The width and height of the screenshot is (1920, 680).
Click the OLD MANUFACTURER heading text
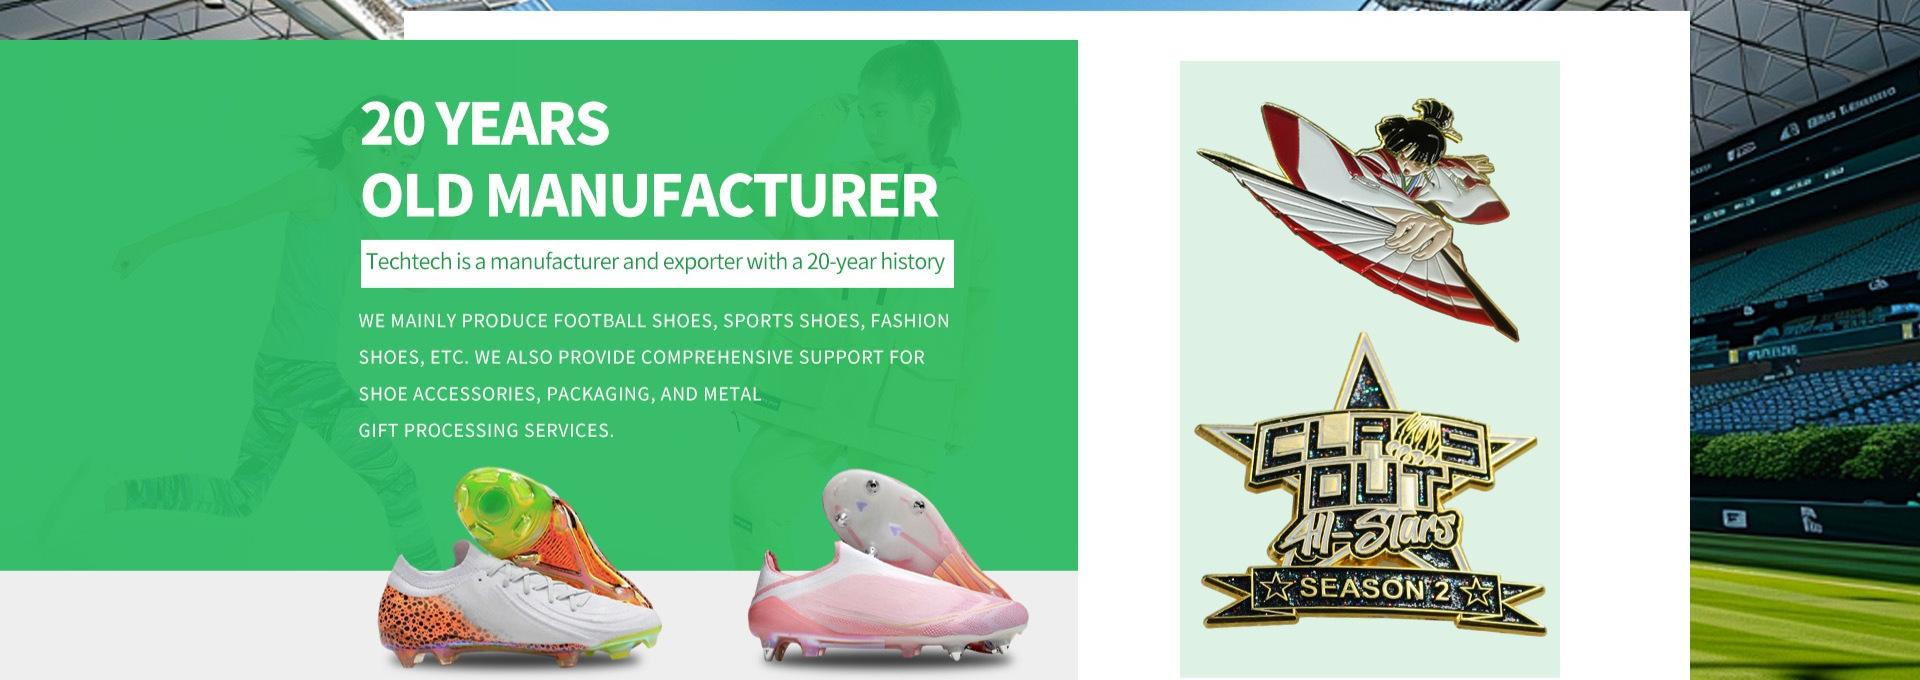tap(650, 195)
